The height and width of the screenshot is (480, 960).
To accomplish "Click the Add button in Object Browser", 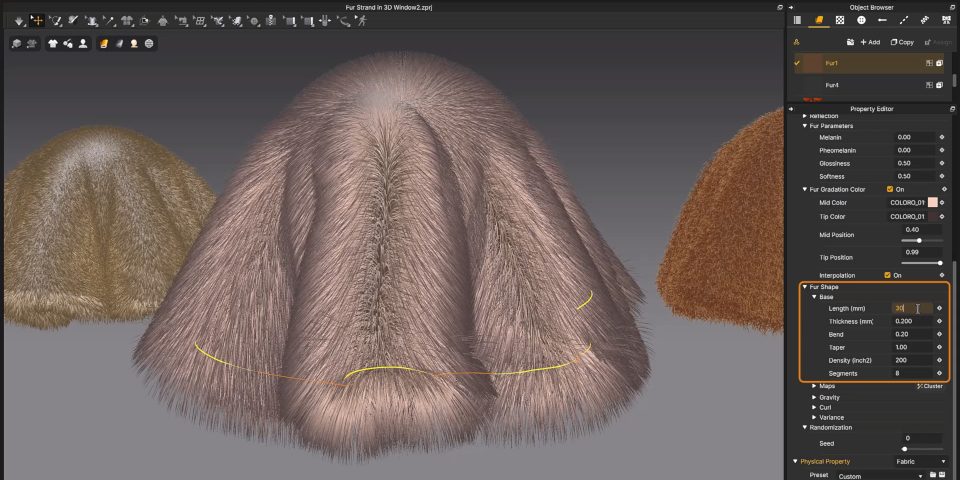I will [869, 42].
